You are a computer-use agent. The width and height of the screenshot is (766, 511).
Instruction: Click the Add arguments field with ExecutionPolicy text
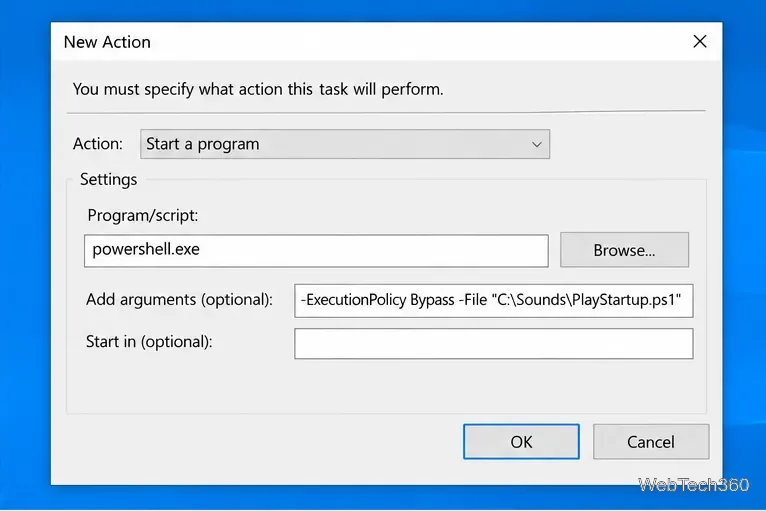(493, 300)
